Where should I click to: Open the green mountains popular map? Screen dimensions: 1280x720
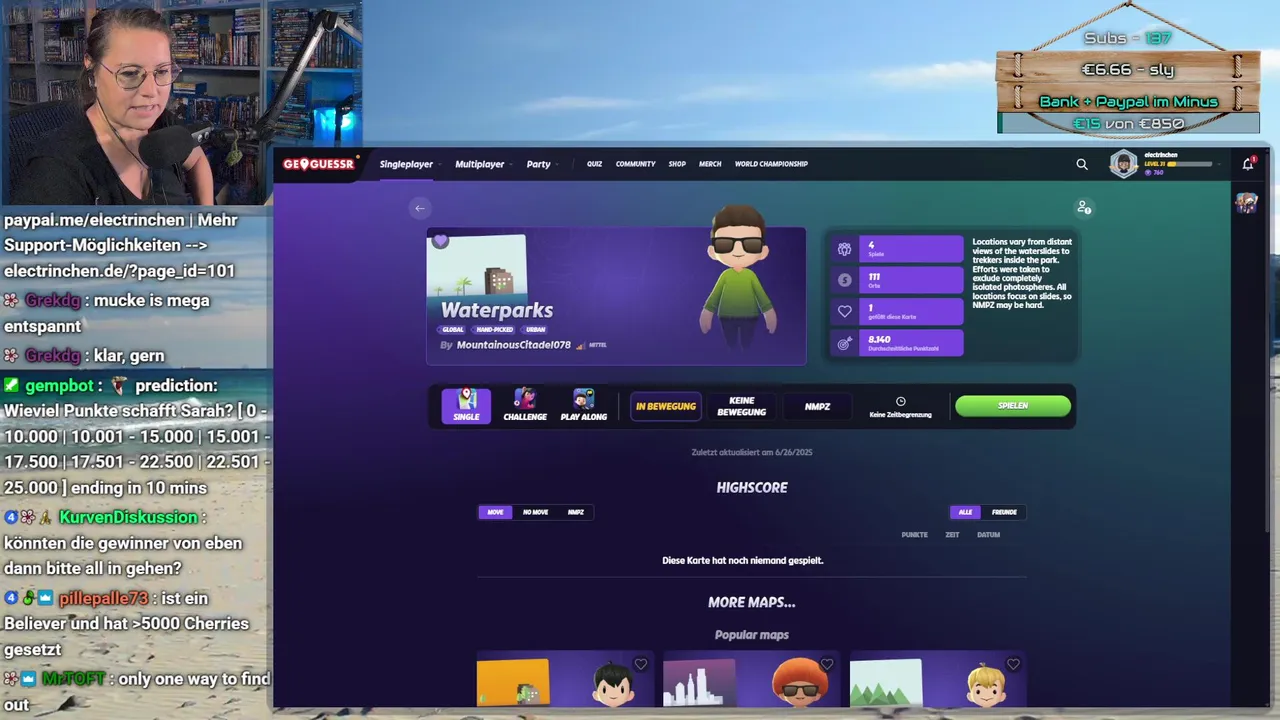(x=885, y=683)
